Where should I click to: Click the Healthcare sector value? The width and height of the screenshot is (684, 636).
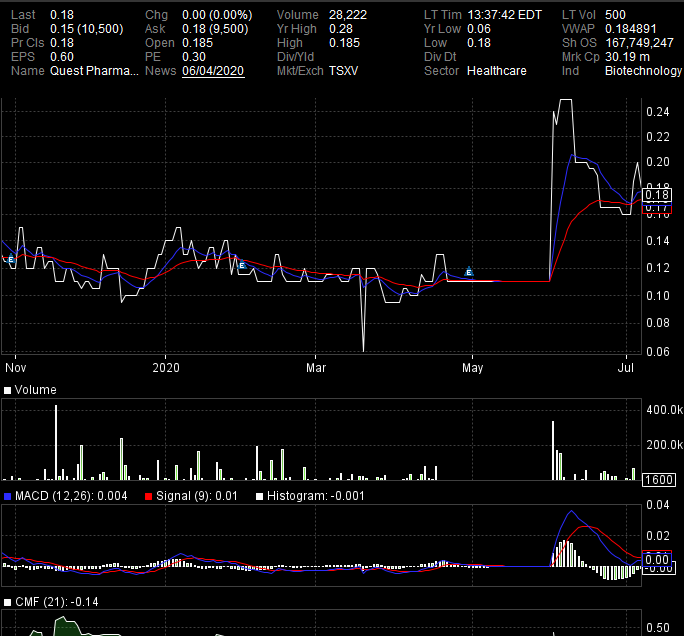(497, 71)
